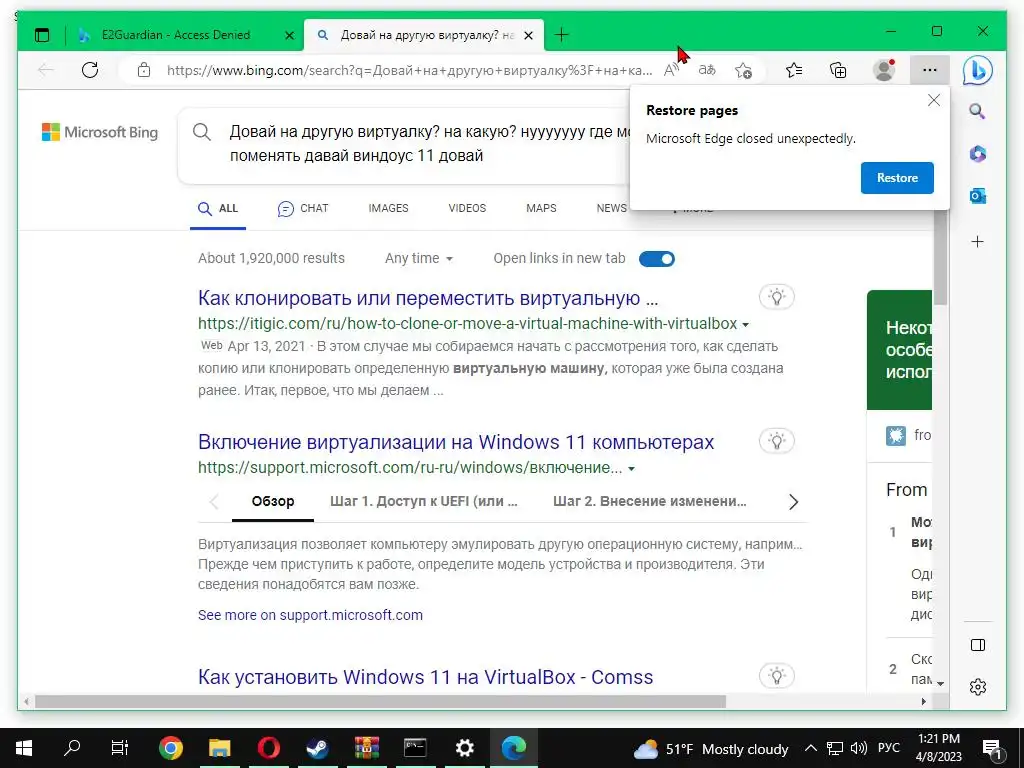The height and width of the screenshot is (768, 1024).
Task: Open sidebar search icon
Action: pyautogui.click(x=978, y=111)
